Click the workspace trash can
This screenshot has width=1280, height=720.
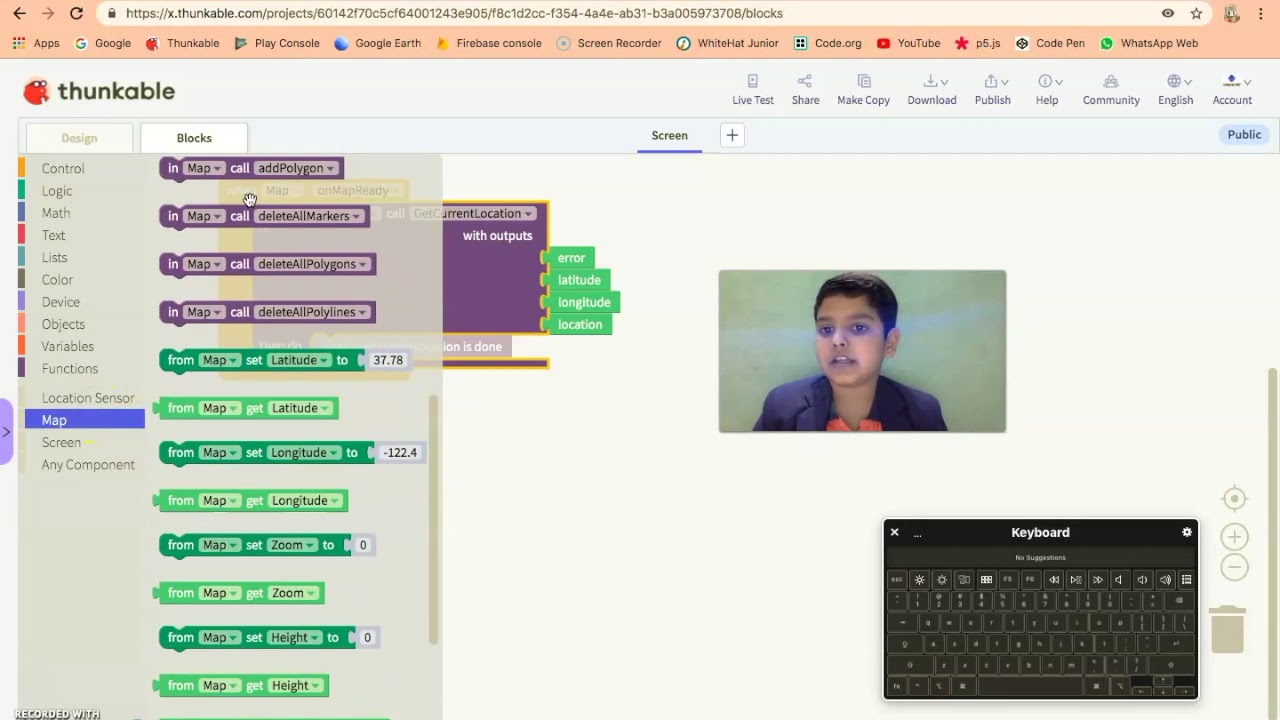coord(1227,629)
